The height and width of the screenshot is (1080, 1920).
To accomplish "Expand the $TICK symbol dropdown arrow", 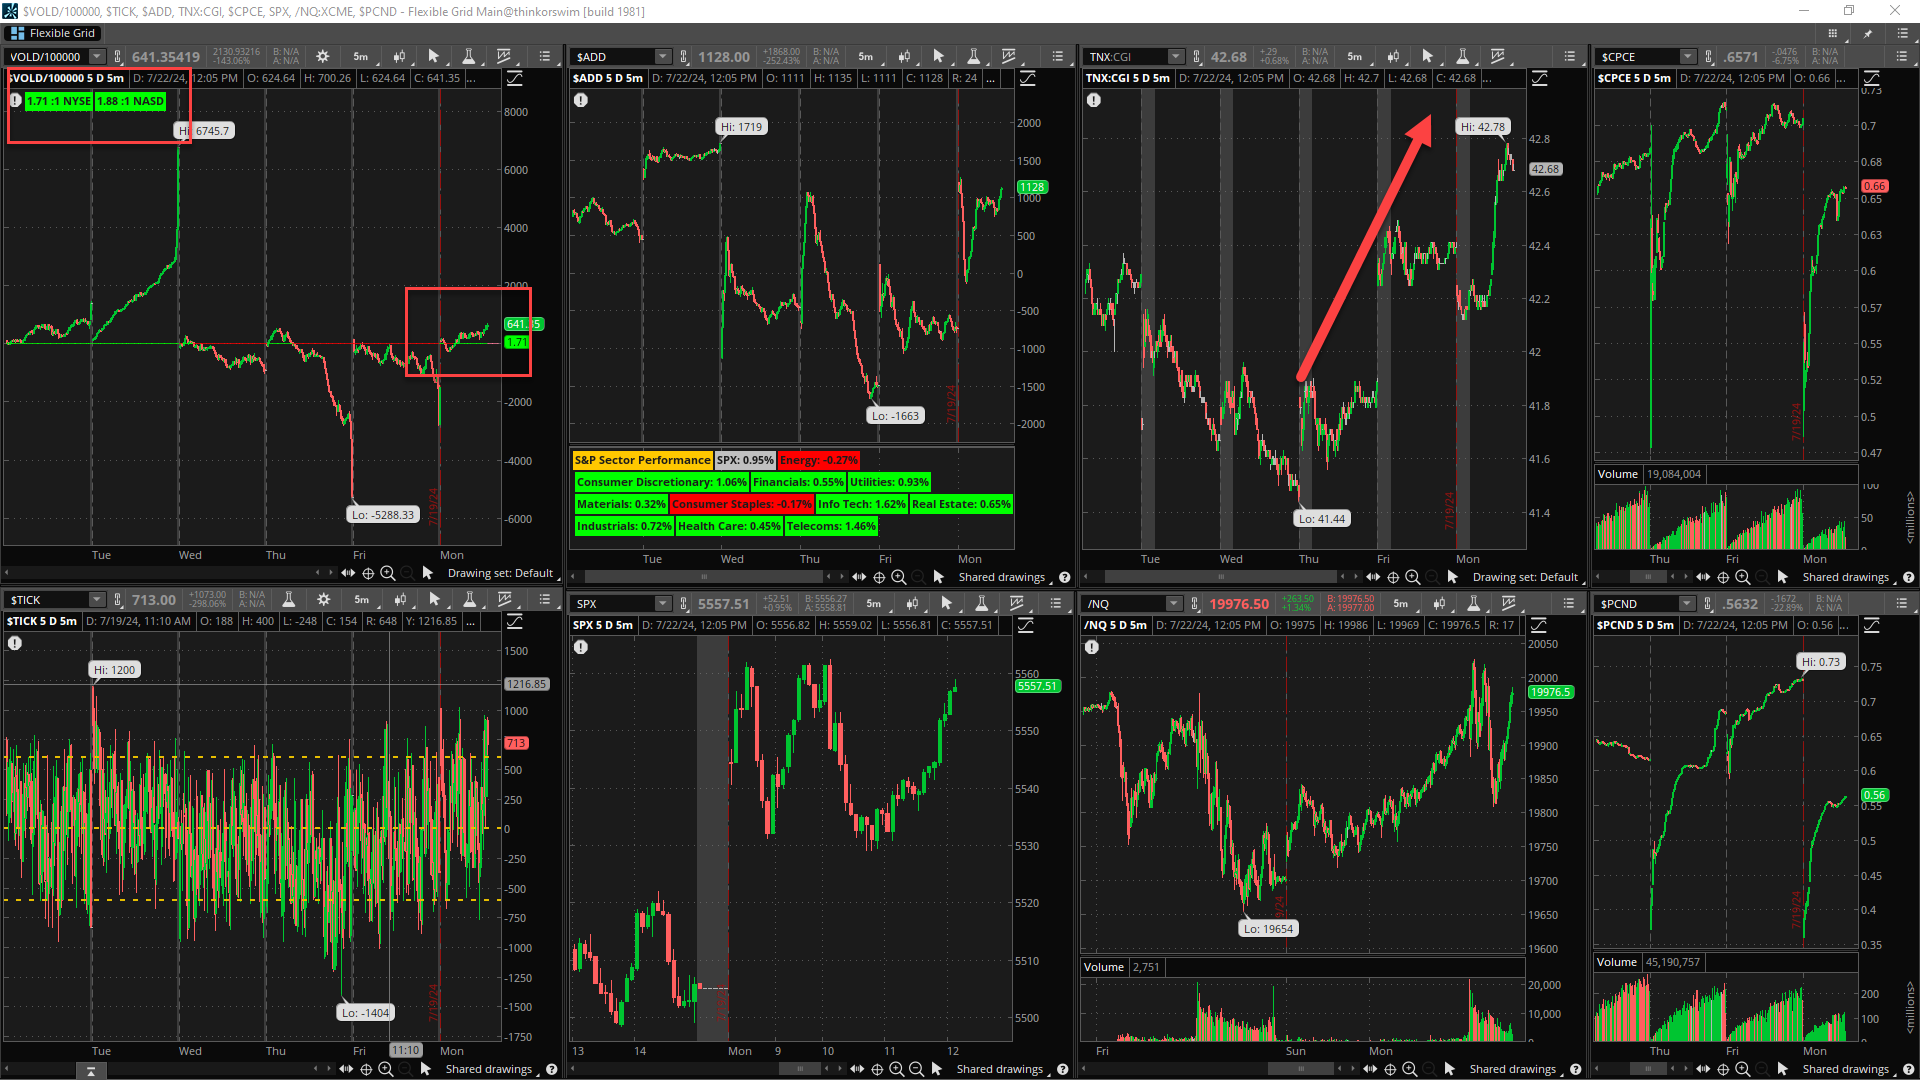I will tap(97, 600).
